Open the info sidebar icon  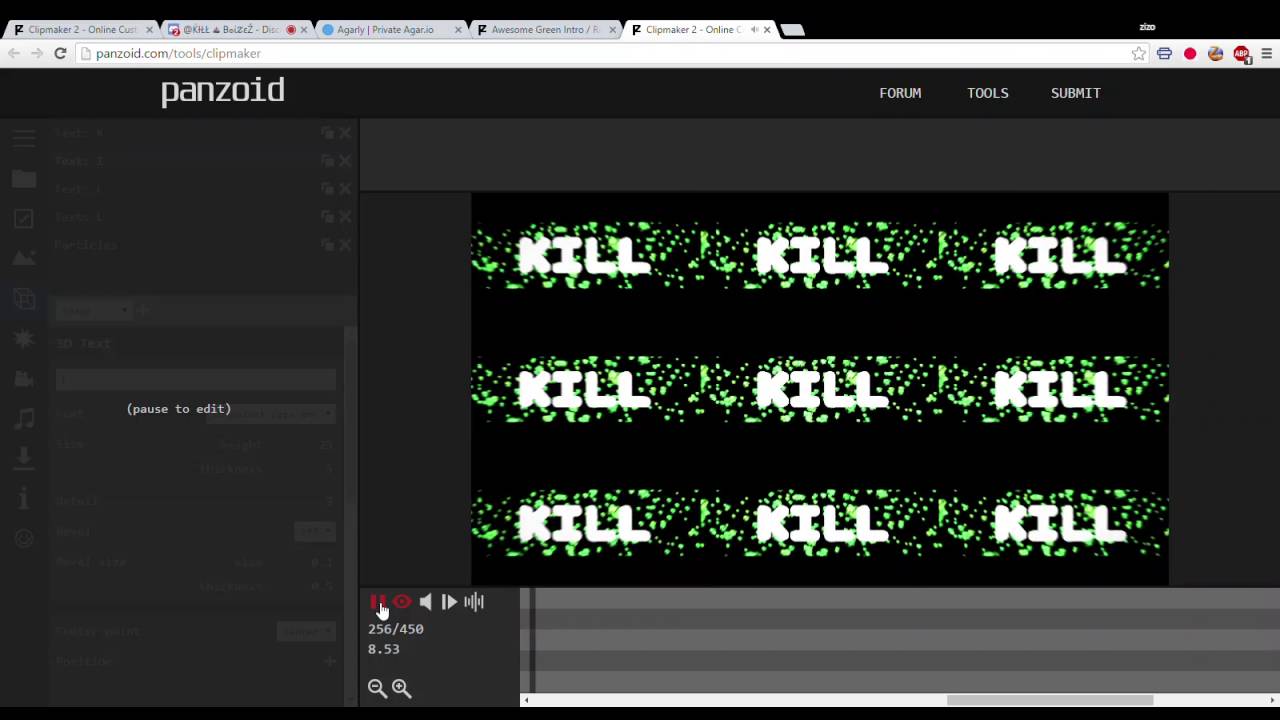[x=24, y=498]
